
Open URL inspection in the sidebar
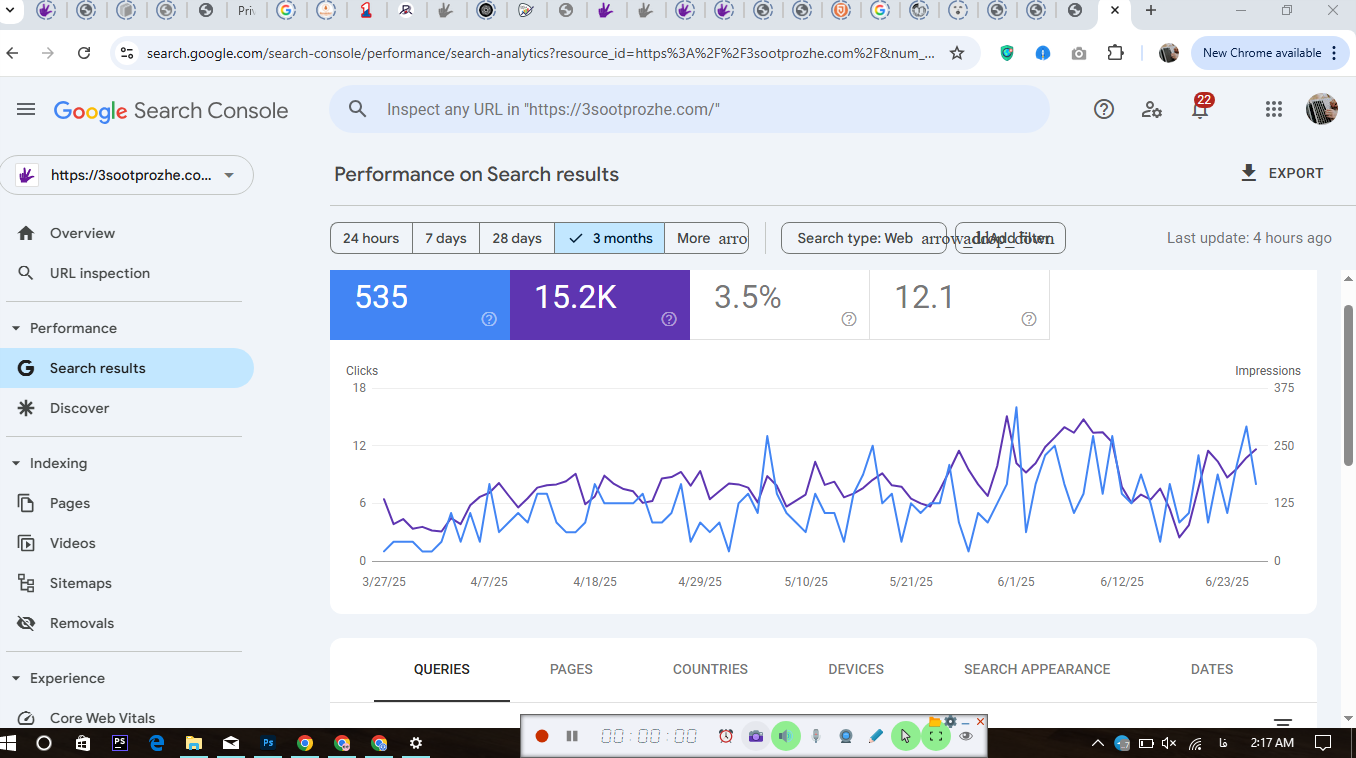click(x=100, y=273)
